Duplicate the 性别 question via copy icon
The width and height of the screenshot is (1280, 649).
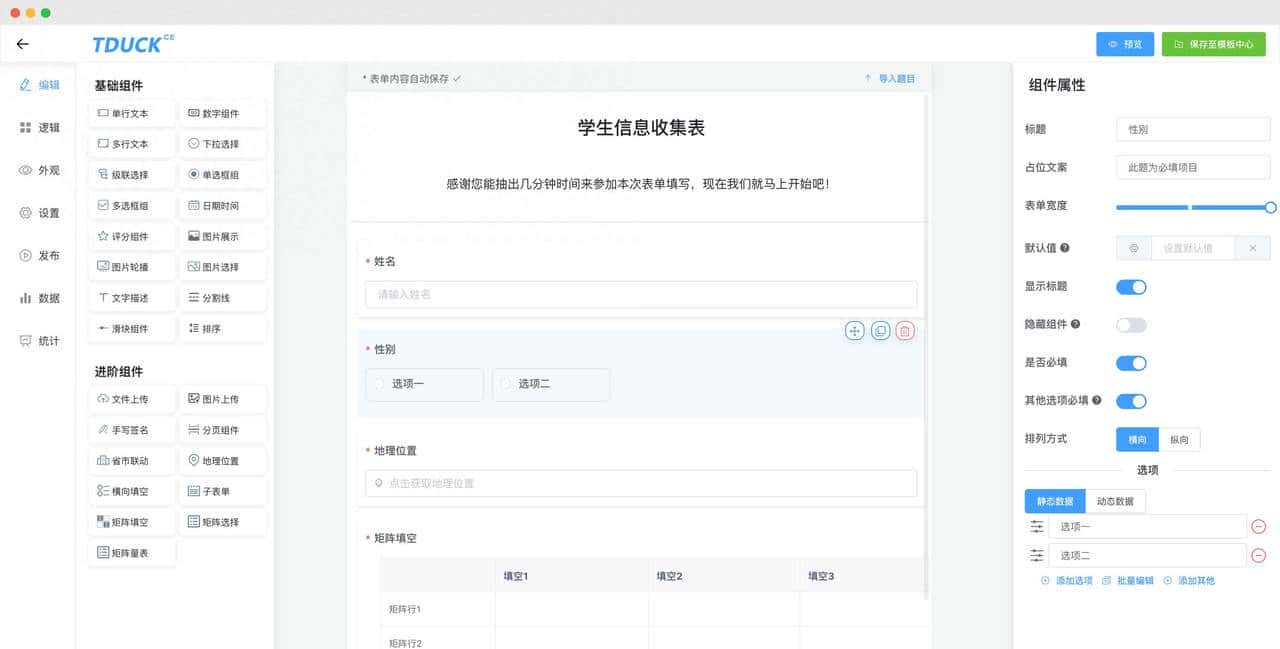point(879,330)
